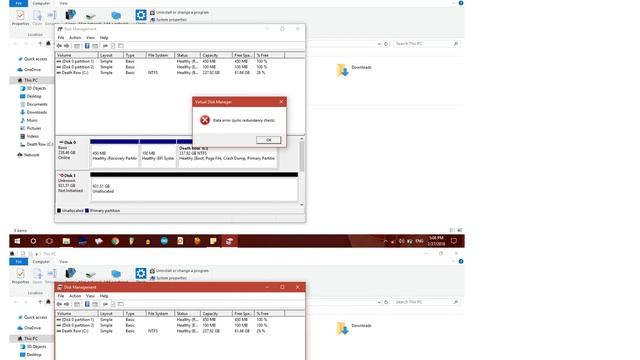Viewport: 640px width, 360px height.
Task: Open the Action Center notification icon
Action: click(453, 241)
